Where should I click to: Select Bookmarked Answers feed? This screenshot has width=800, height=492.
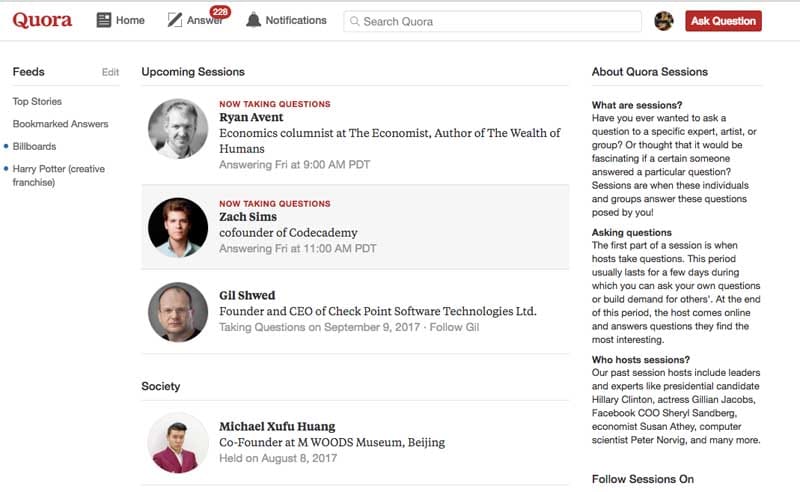pos(61,124)
